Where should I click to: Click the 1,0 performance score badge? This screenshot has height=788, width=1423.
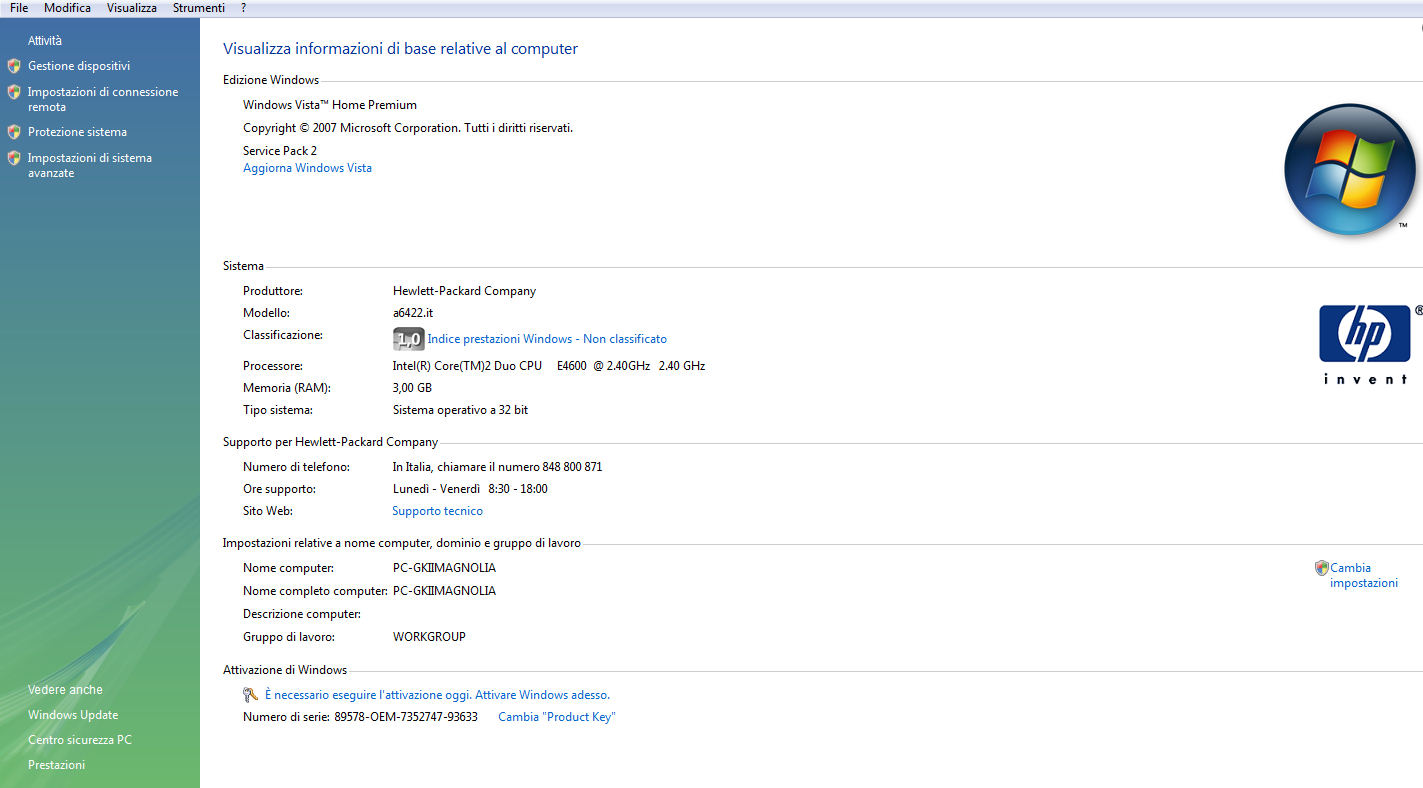click(408, 339)
